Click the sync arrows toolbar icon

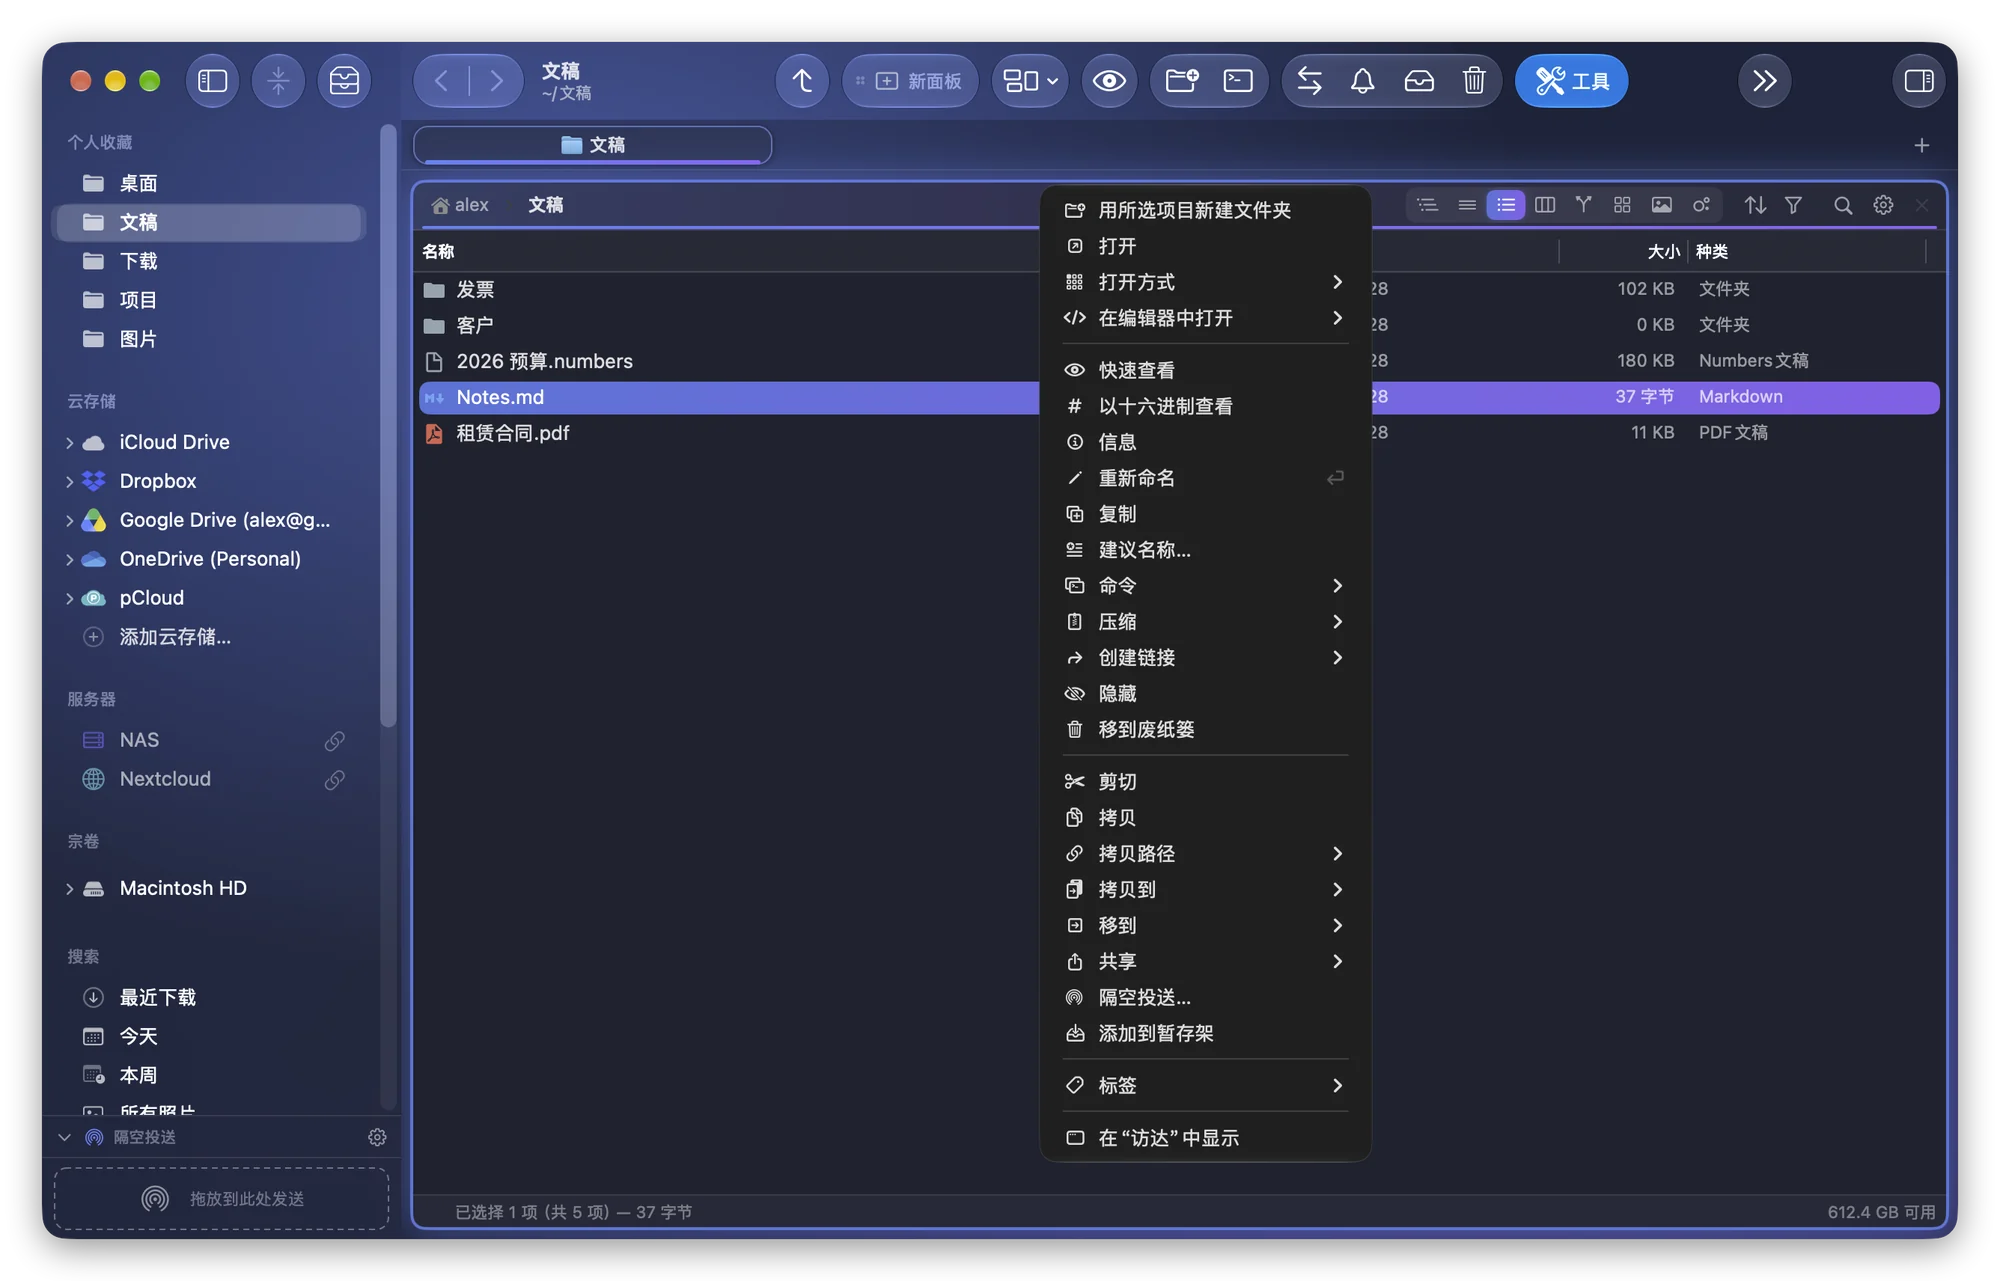(x=1309, y=81)
